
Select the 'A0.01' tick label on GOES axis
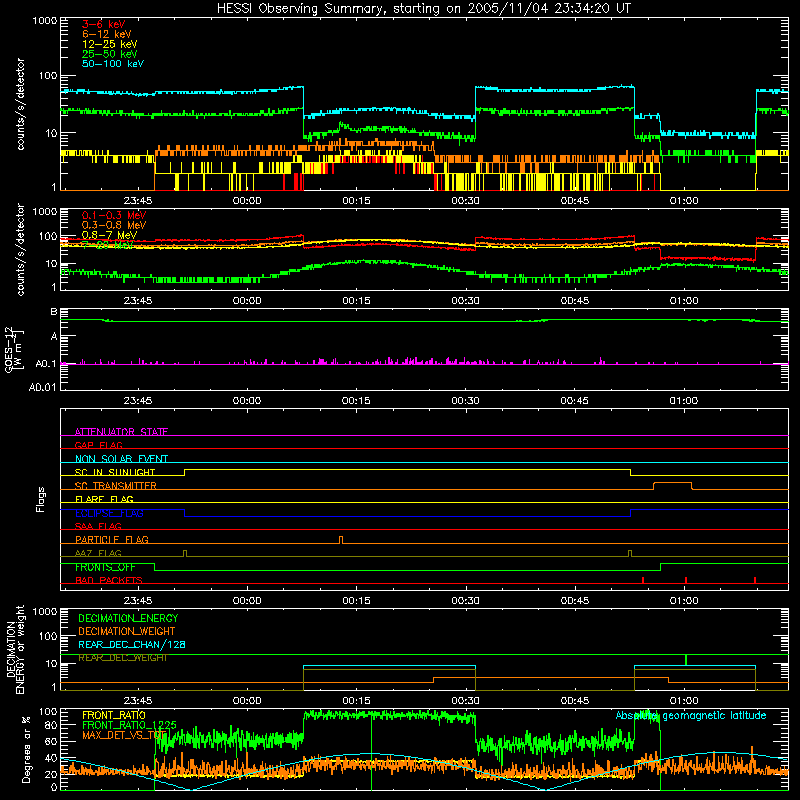point(42,387)
